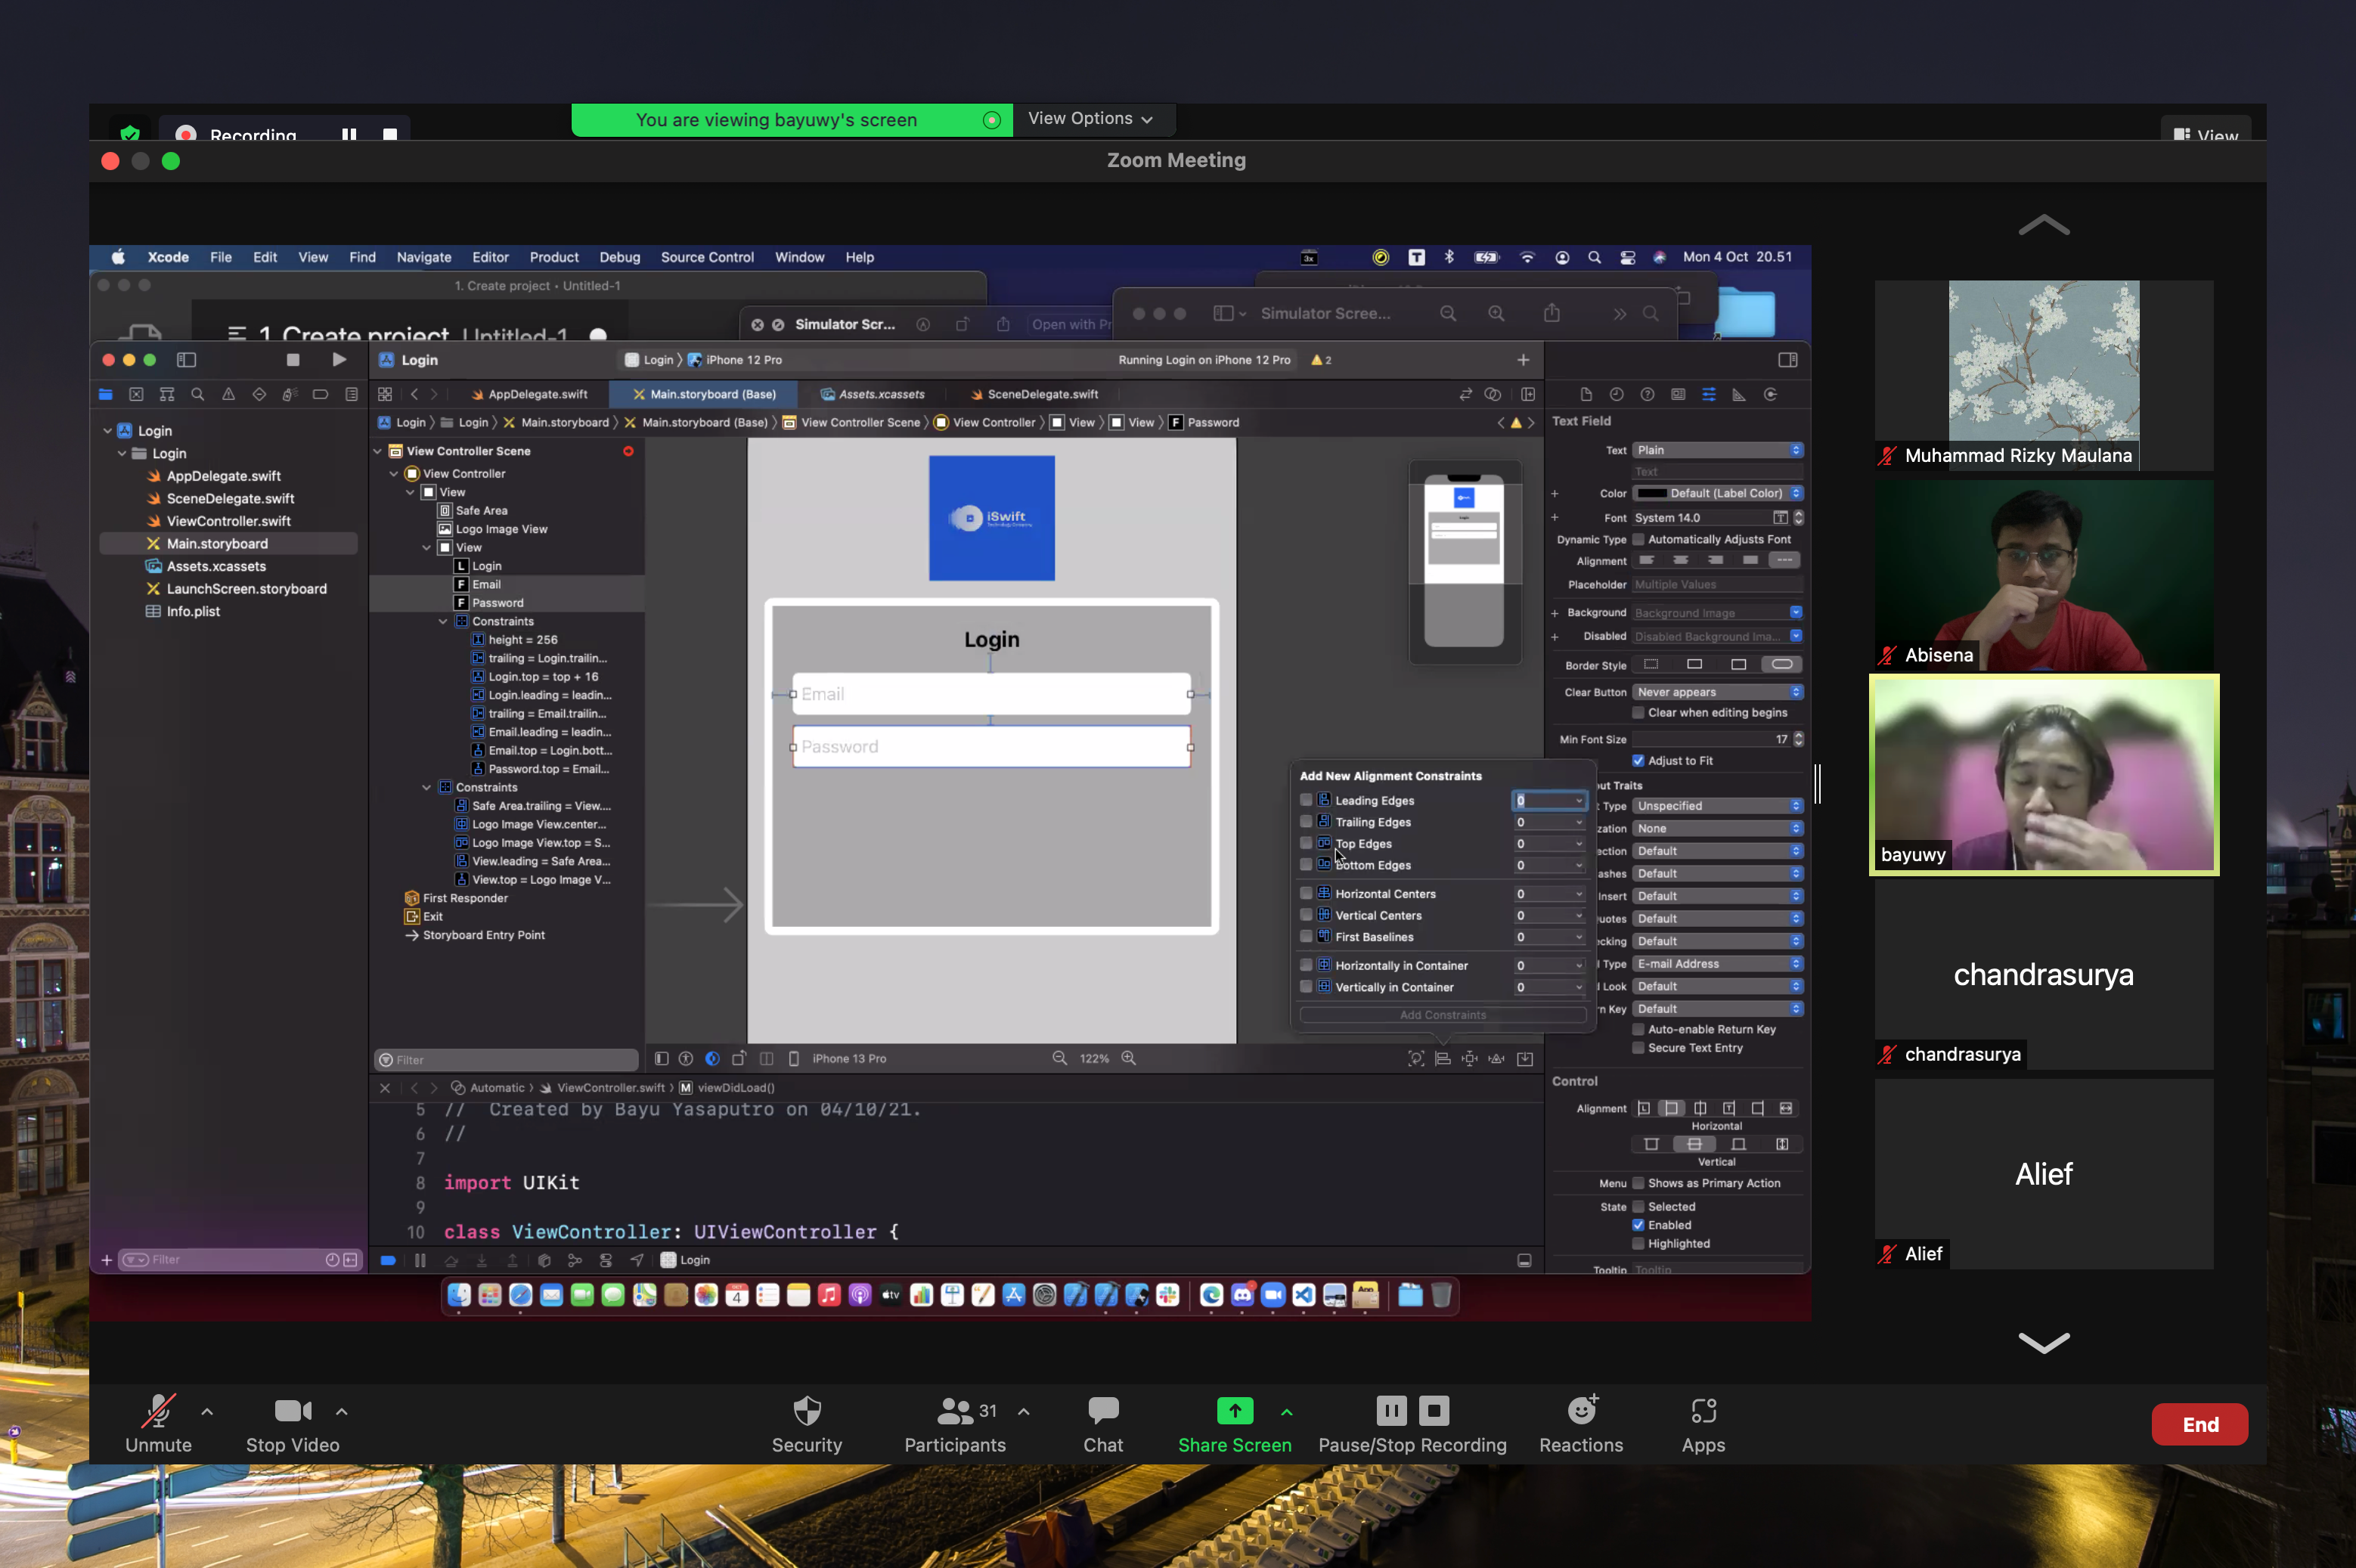
Task: Check the Horizontal Centers constraint
Action: tap(1306, 893)
